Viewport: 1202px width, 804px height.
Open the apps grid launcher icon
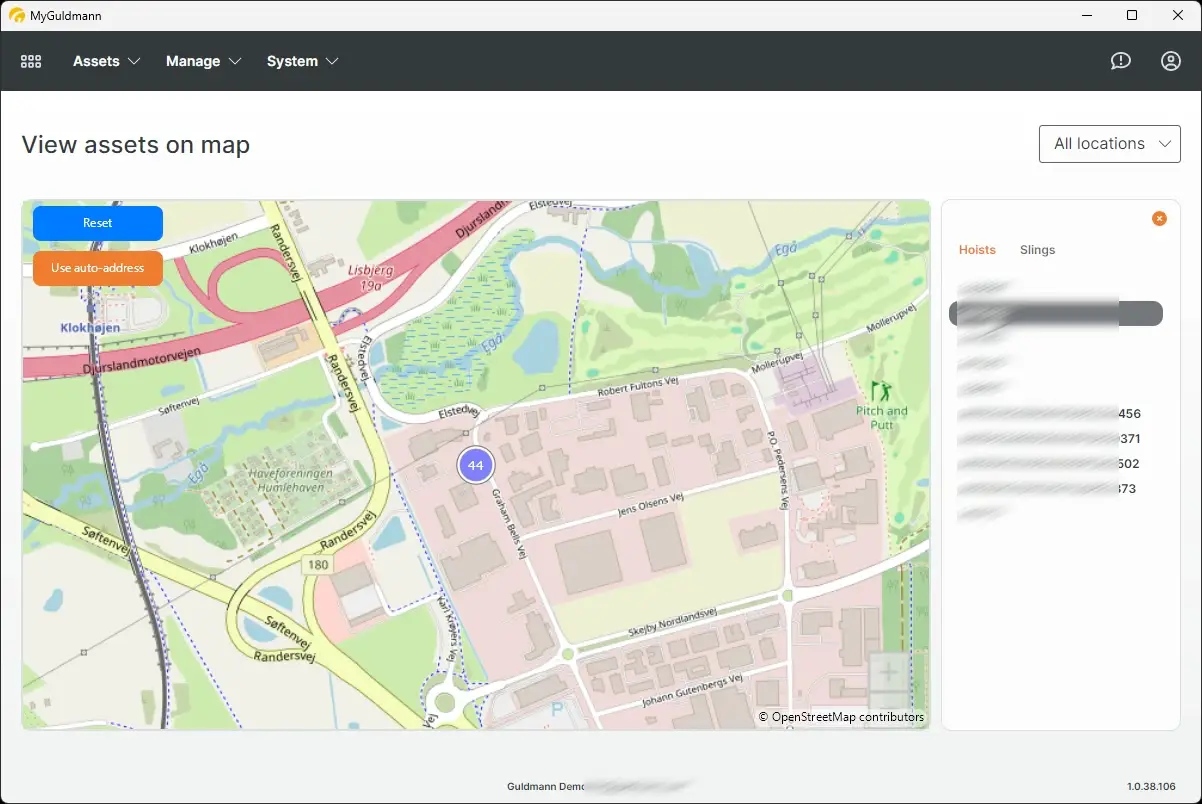tap(31, 61)
